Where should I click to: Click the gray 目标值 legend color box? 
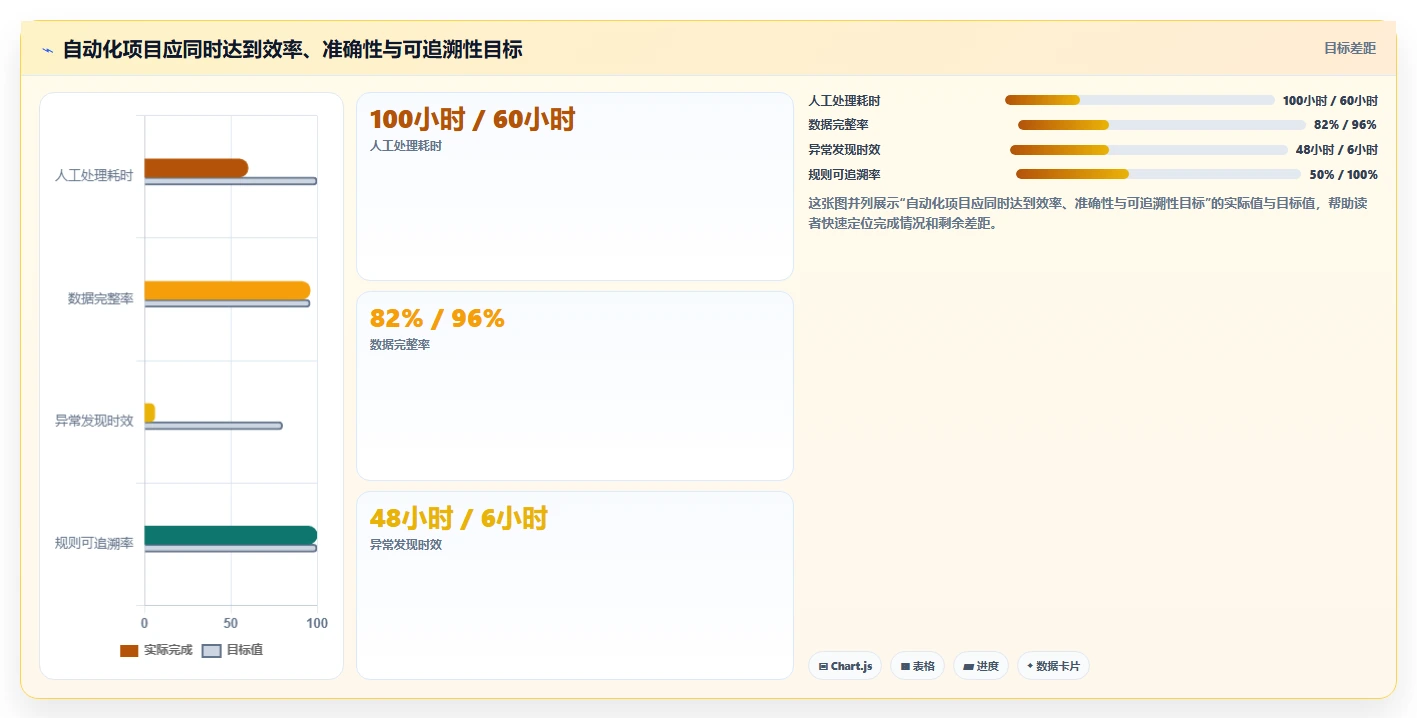pyautogui.click(x=211, y=651)
